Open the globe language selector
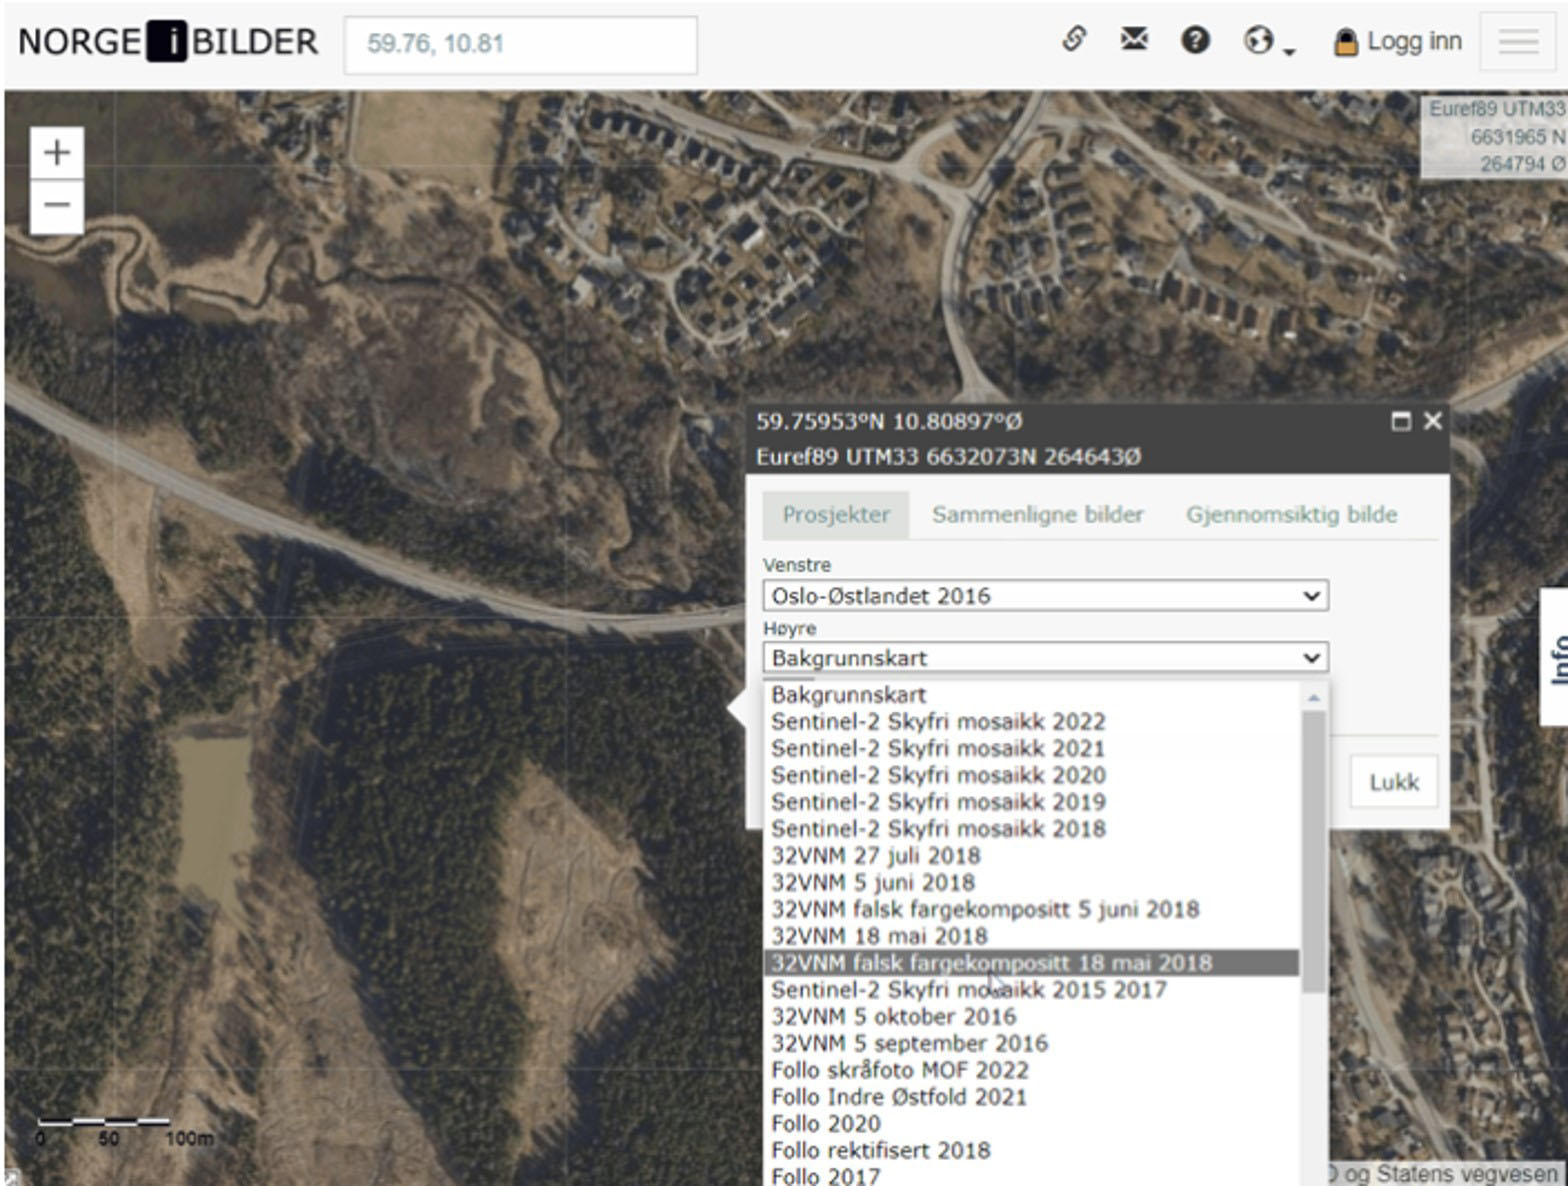1568x1186 pixels. click(x=1266, y=41)
